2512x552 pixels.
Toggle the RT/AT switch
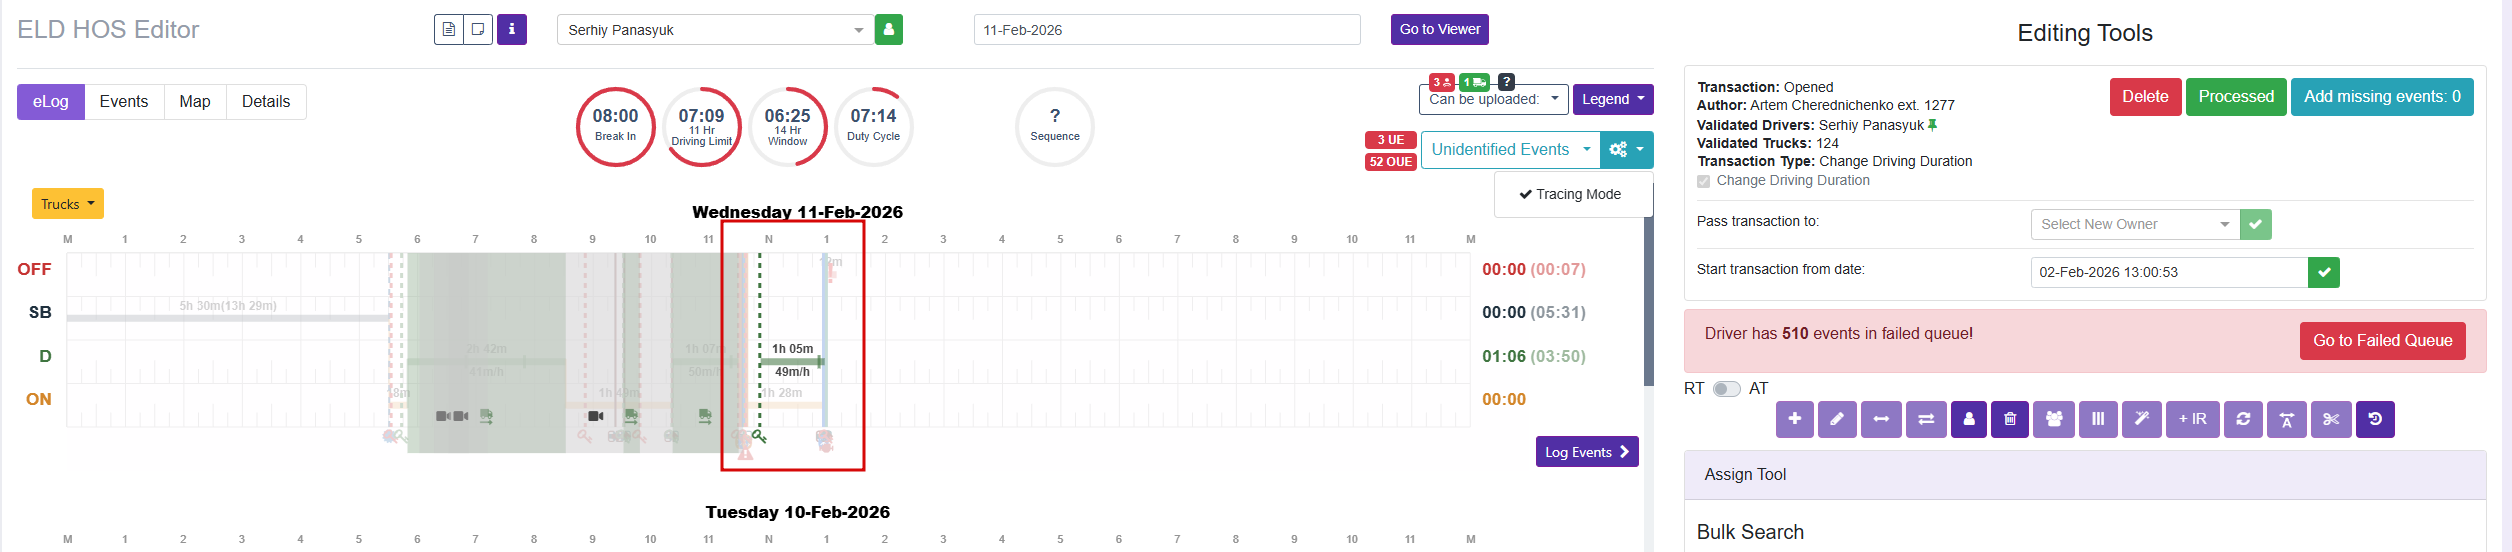point(1726,389)
